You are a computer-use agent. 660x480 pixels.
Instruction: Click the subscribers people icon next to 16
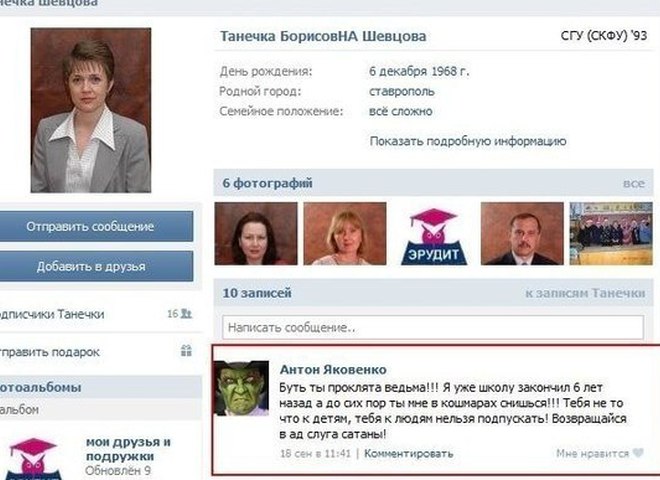[186, 314]
